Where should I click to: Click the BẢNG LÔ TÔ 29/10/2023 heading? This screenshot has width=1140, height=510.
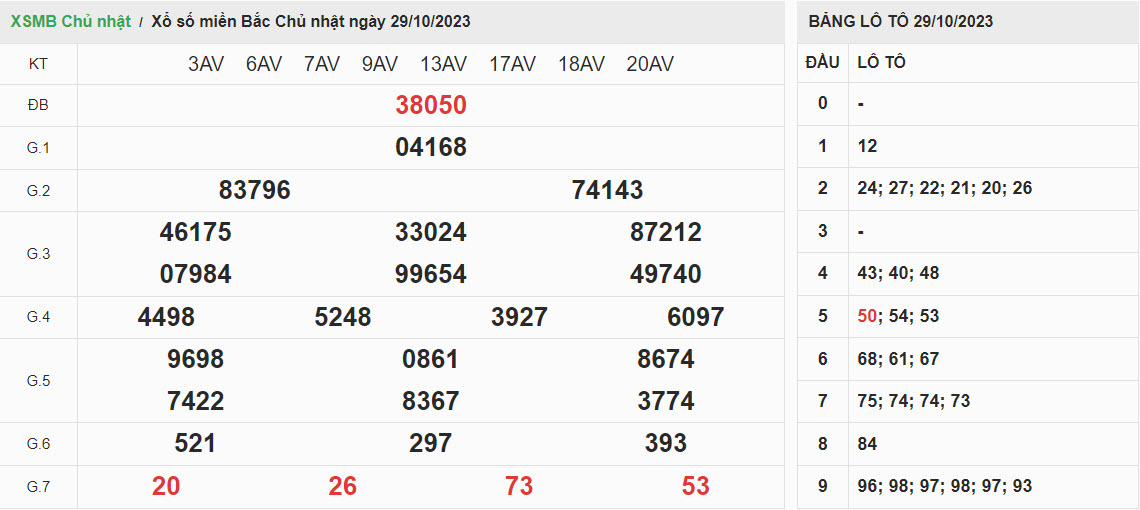(x=900, y=21)
